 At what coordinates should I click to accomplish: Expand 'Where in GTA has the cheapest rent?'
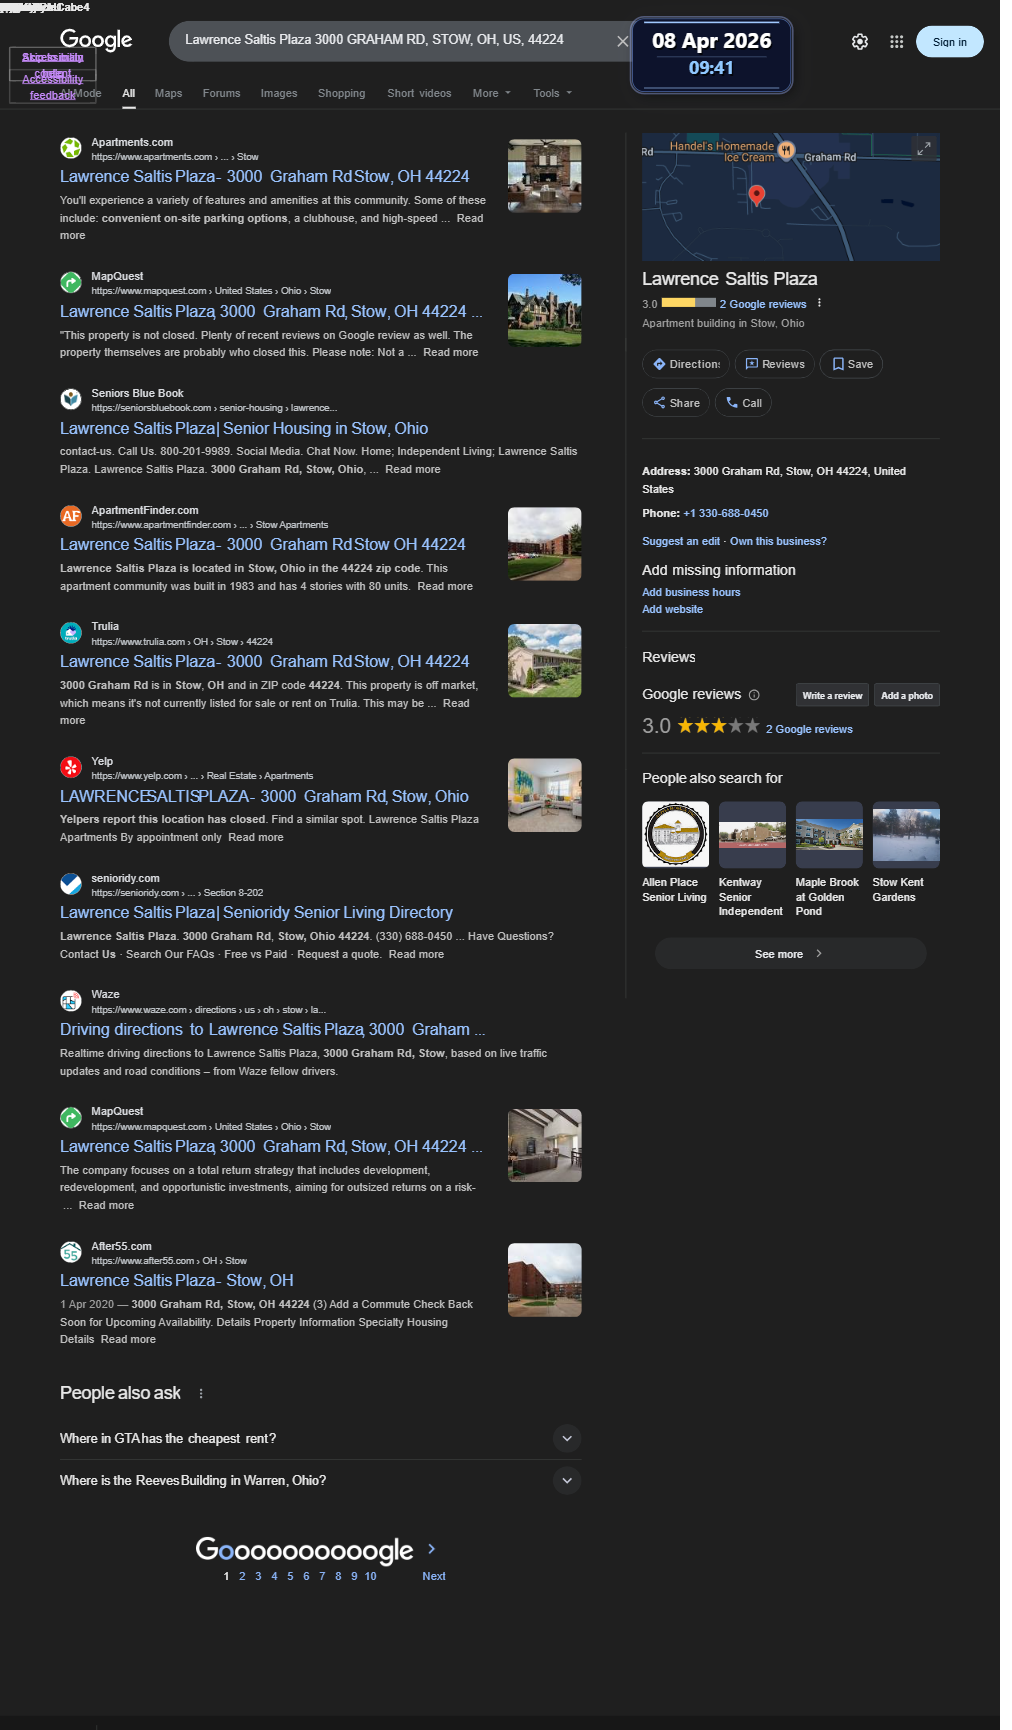pos(320,1438)
